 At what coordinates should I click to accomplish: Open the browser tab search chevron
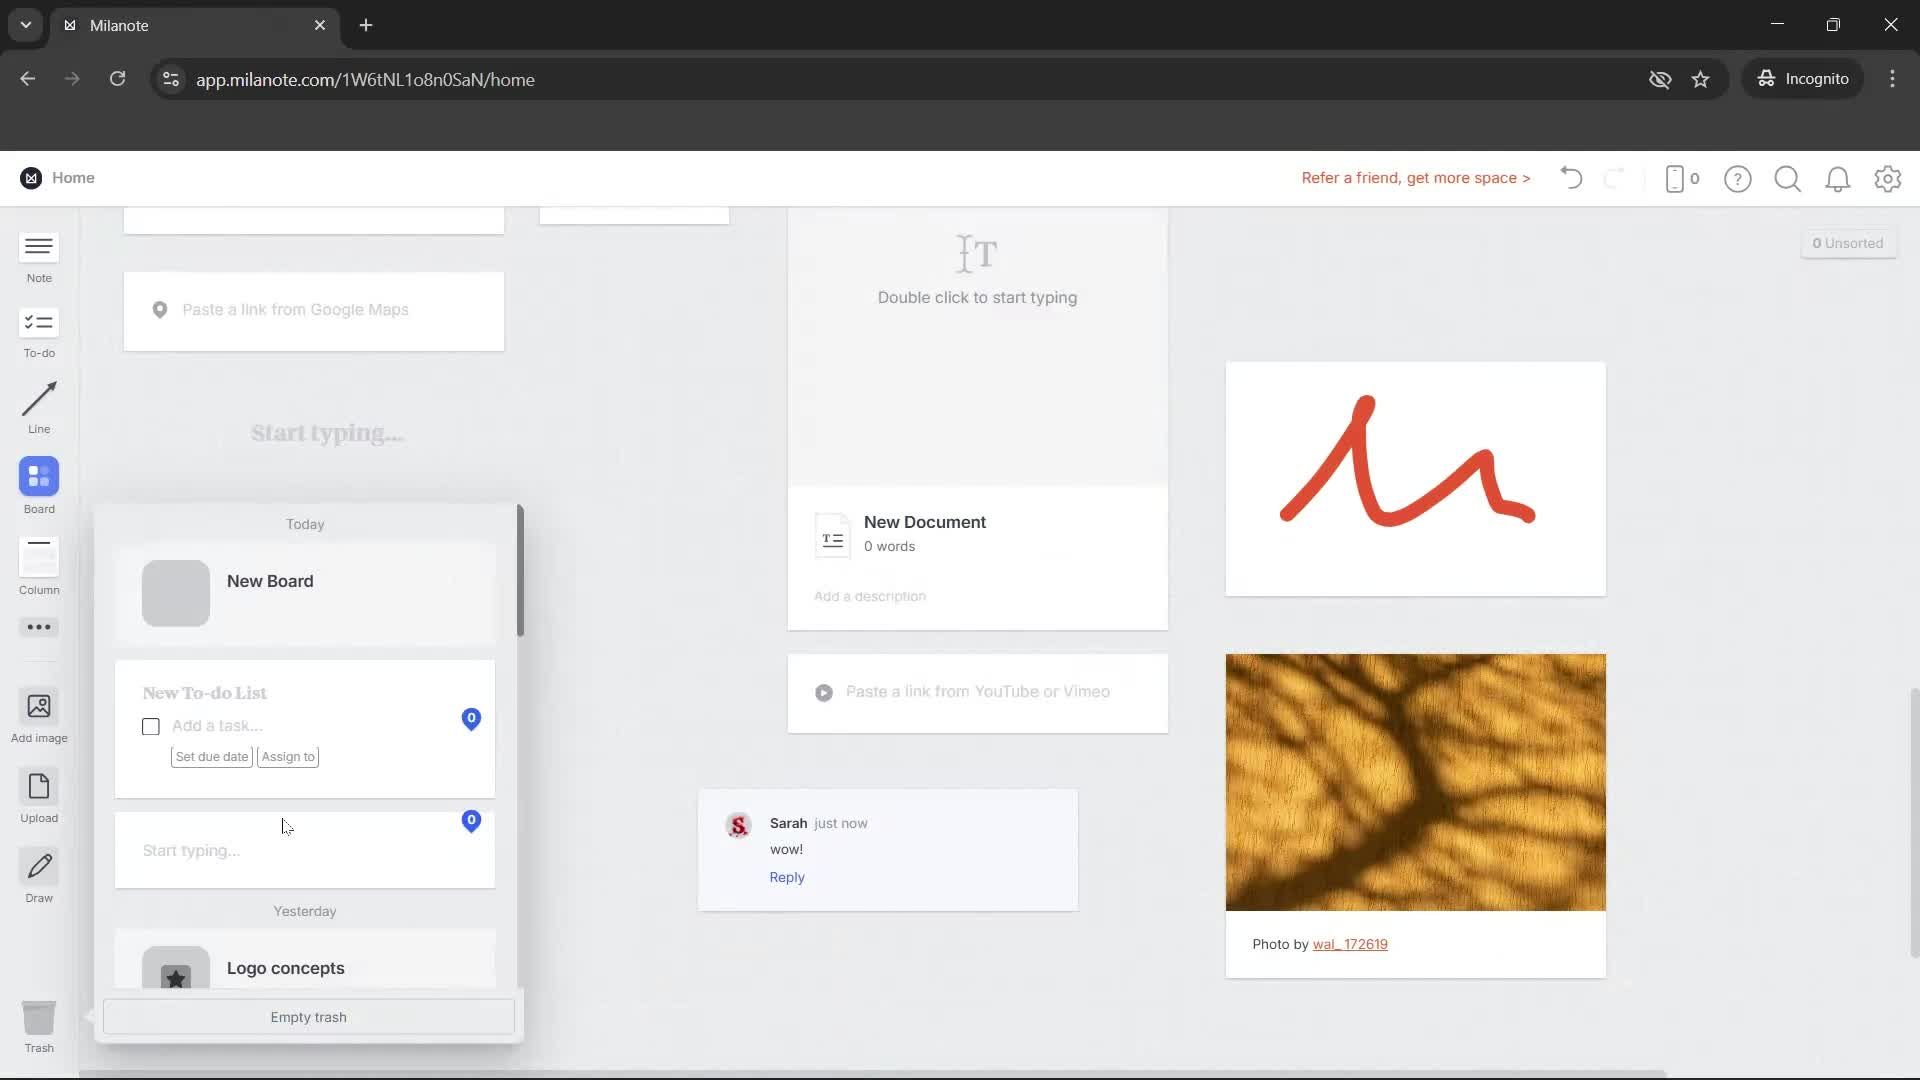(x=24, y=25)
